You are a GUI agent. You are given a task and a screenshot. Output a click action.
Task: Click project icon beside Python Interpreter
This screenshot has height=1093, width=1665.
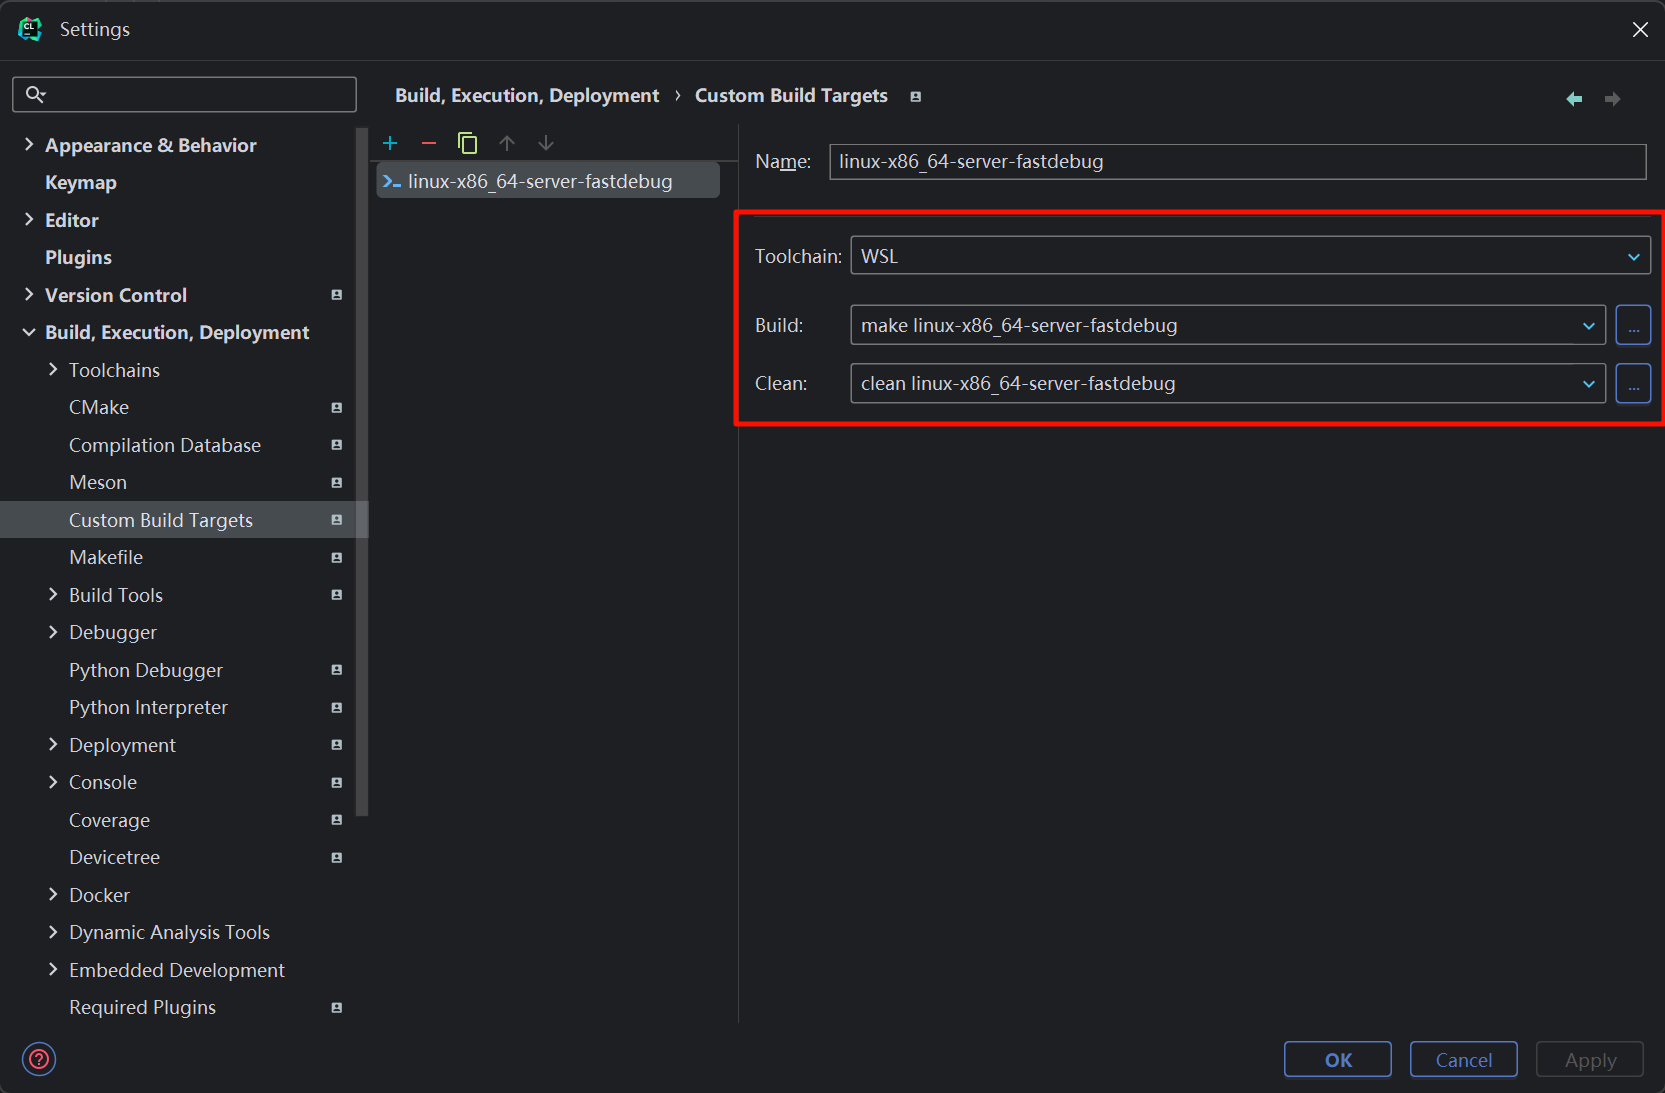click(337, 708)
